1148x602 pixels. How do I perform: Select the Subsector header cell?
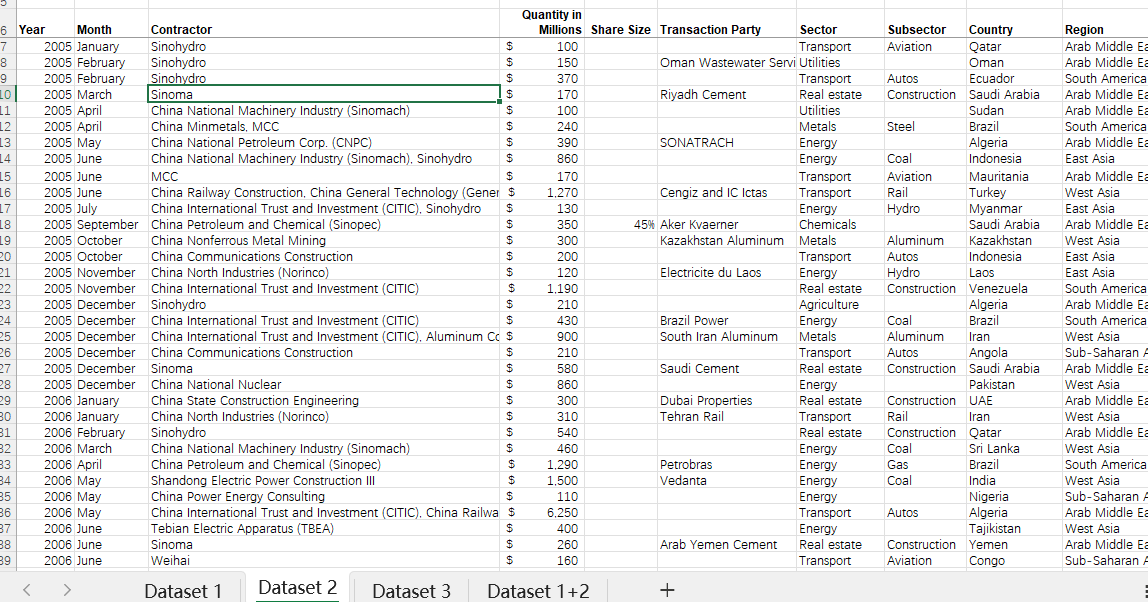pos(925,23)
